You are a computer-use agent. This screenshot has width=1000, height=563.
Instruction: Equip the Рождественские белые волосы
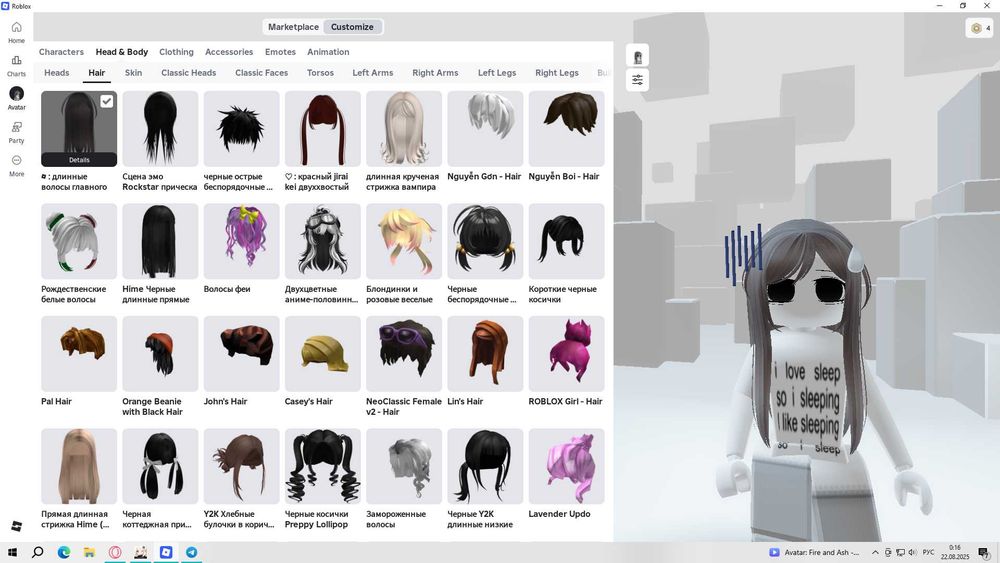[79, 241]
